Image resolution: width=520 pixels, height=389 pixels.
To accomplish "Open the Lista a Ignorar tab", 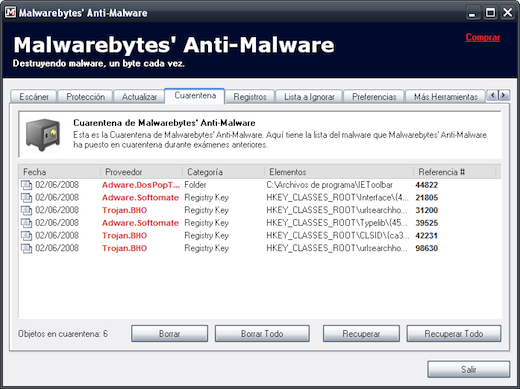I will tap(309, 97).
